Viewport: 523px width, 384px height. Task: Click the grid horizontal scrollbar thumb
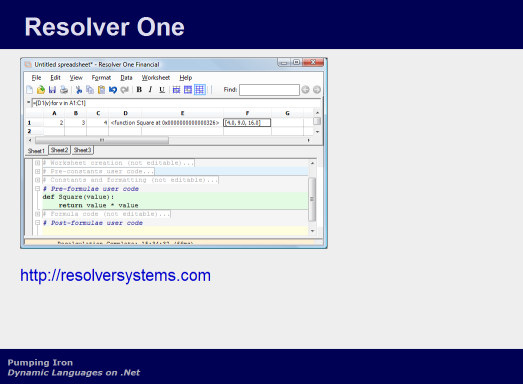click(x=102, y=140)
